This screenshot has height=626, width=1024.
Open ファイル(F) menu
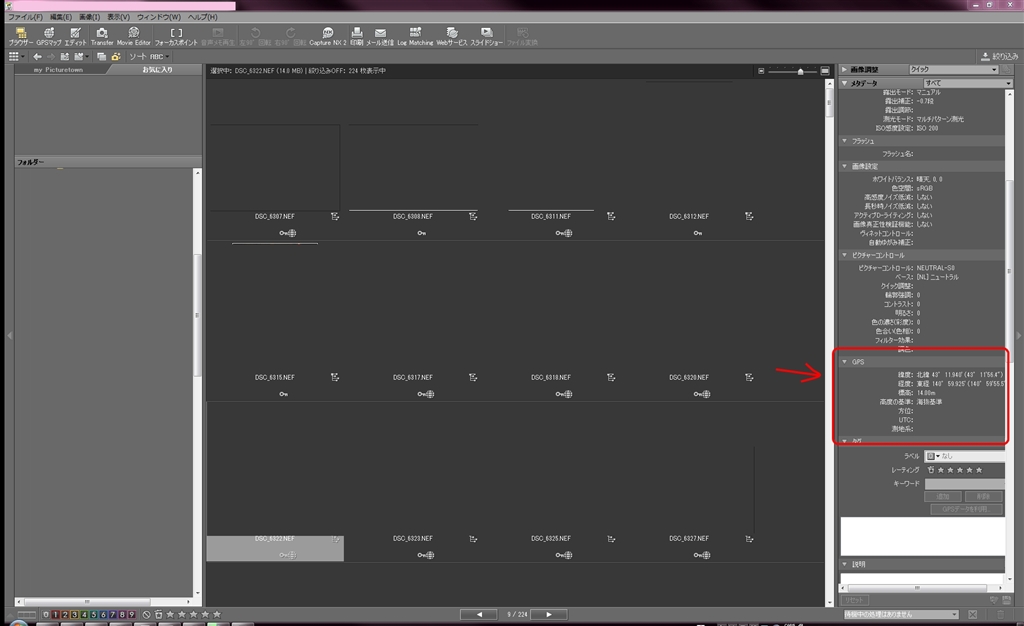pos(25,17)
